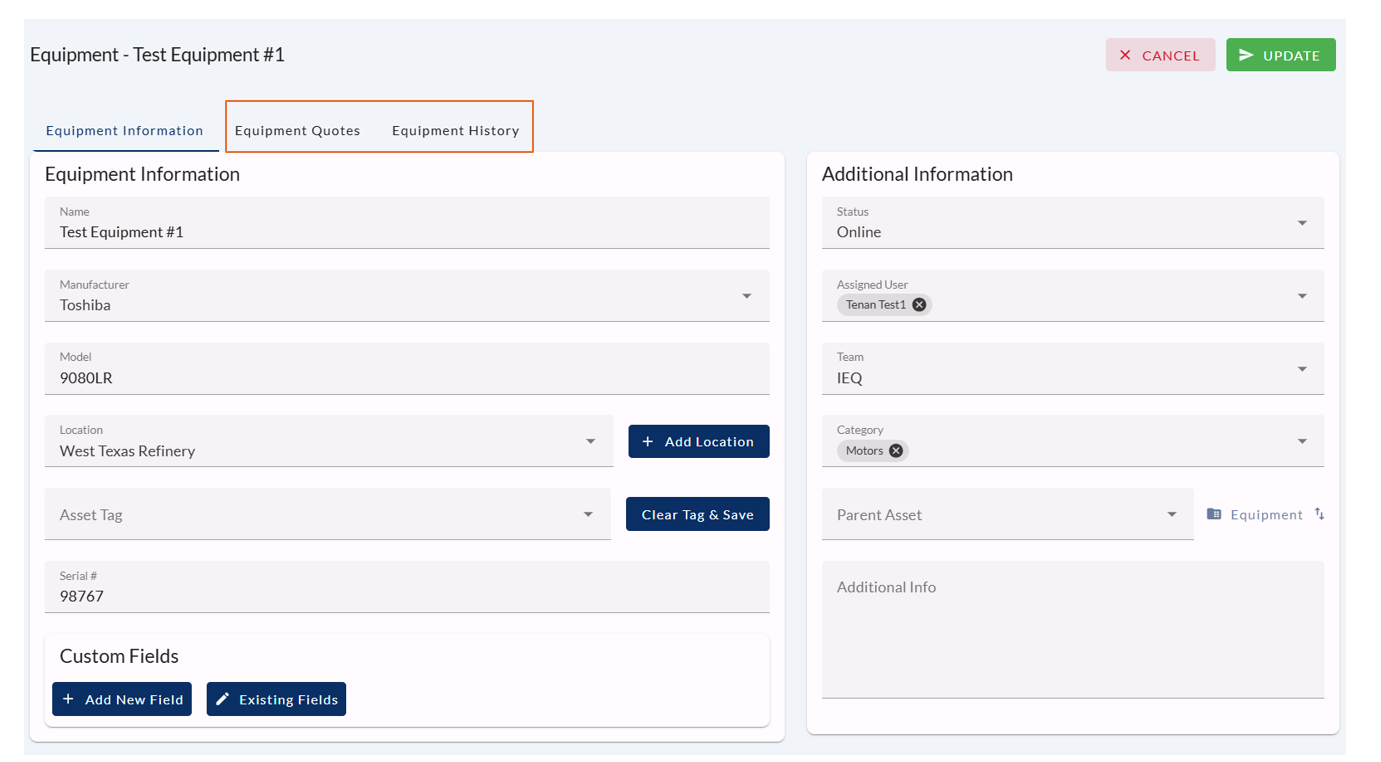
Task: Click the swap arrows icon beside Equipment
Action: [x=1320, y=514]
